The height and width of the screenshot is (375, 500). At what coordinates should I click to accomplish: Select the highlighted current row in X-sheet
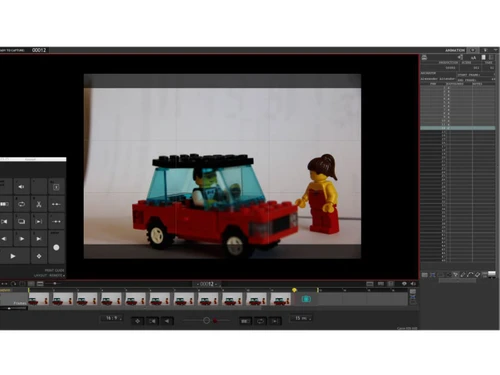click(x=458, y=128)
